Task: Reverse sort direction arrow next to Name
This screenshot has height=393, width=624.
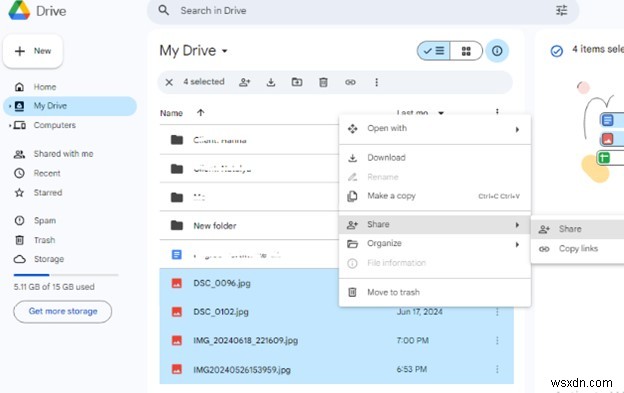Action: 201,113
